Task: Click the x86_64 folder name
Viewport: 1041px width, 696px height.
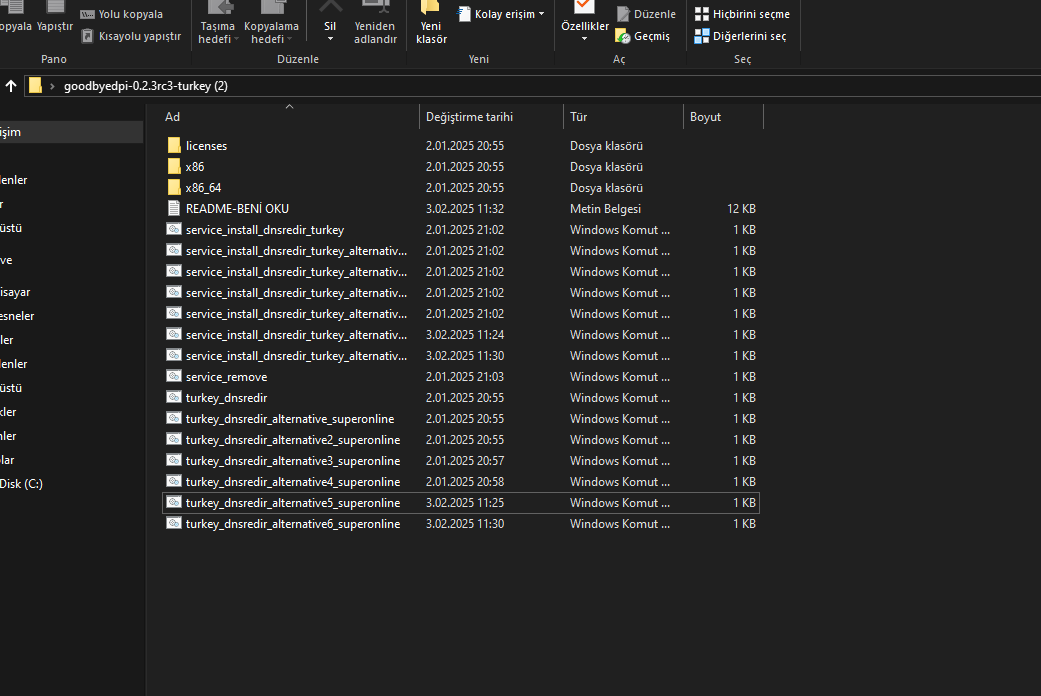Action: coord(203,188)
